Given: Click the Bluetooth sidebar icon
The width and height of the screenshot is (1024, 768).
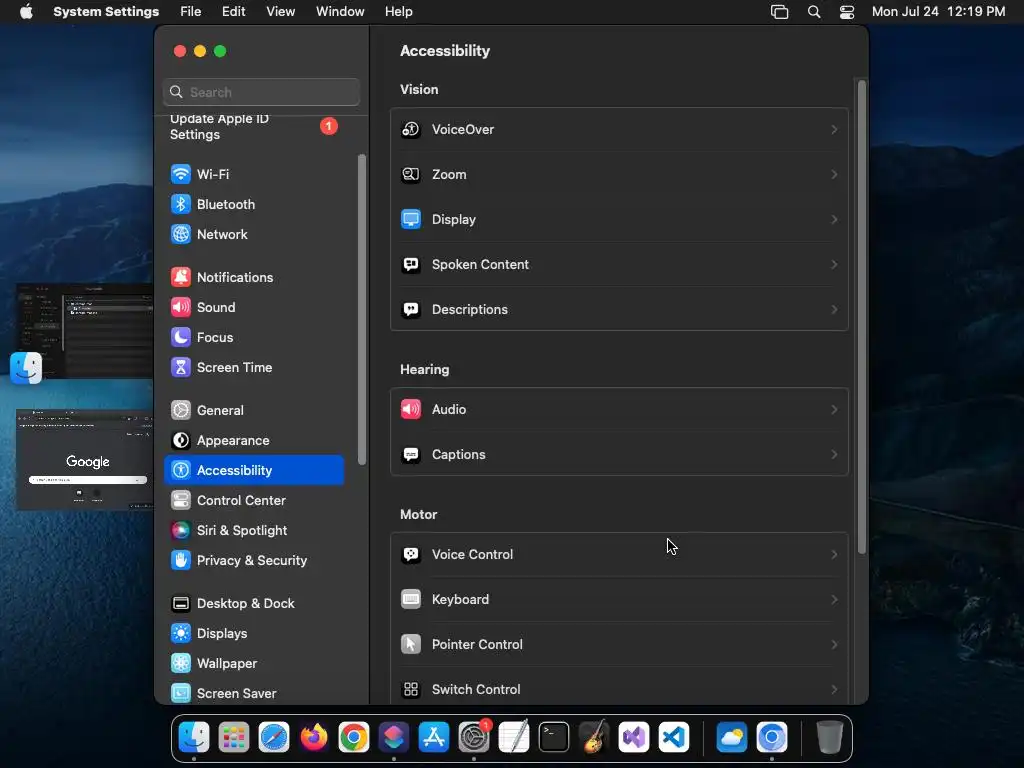Looking at the screenshot, I should 181,204.
